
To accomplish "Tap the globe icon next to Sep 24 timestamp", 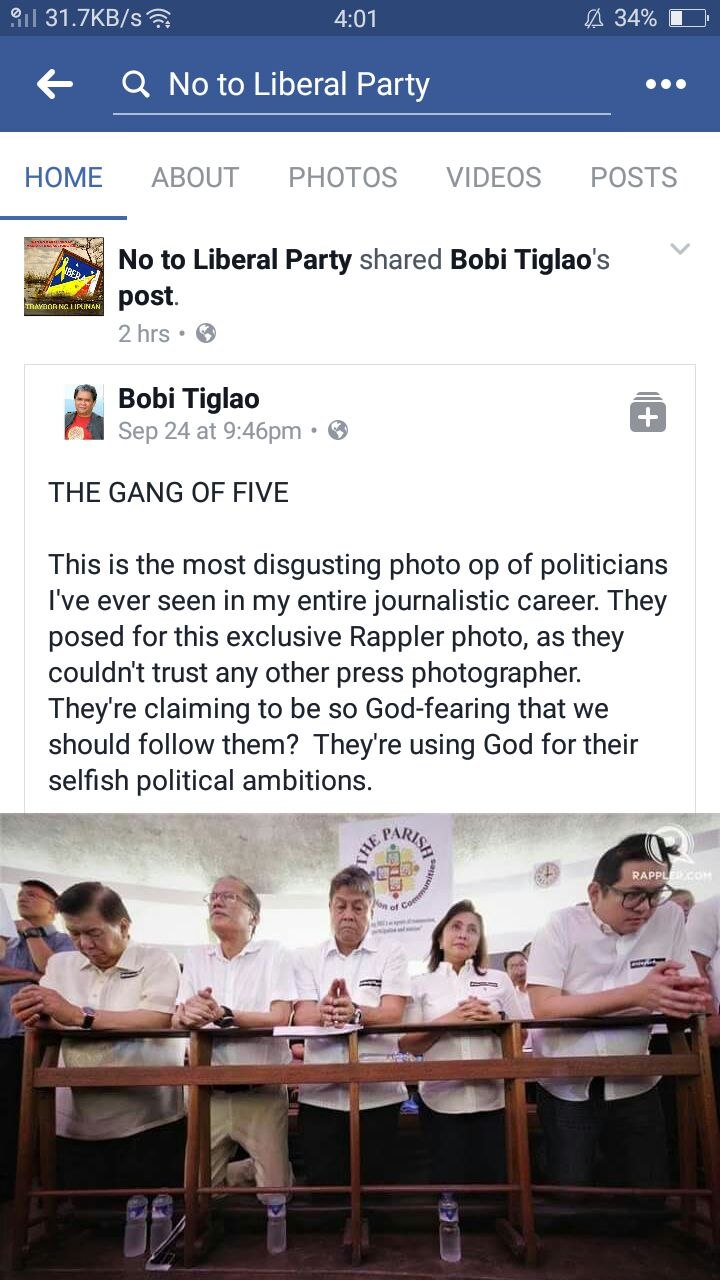I will tap(338, 430).
